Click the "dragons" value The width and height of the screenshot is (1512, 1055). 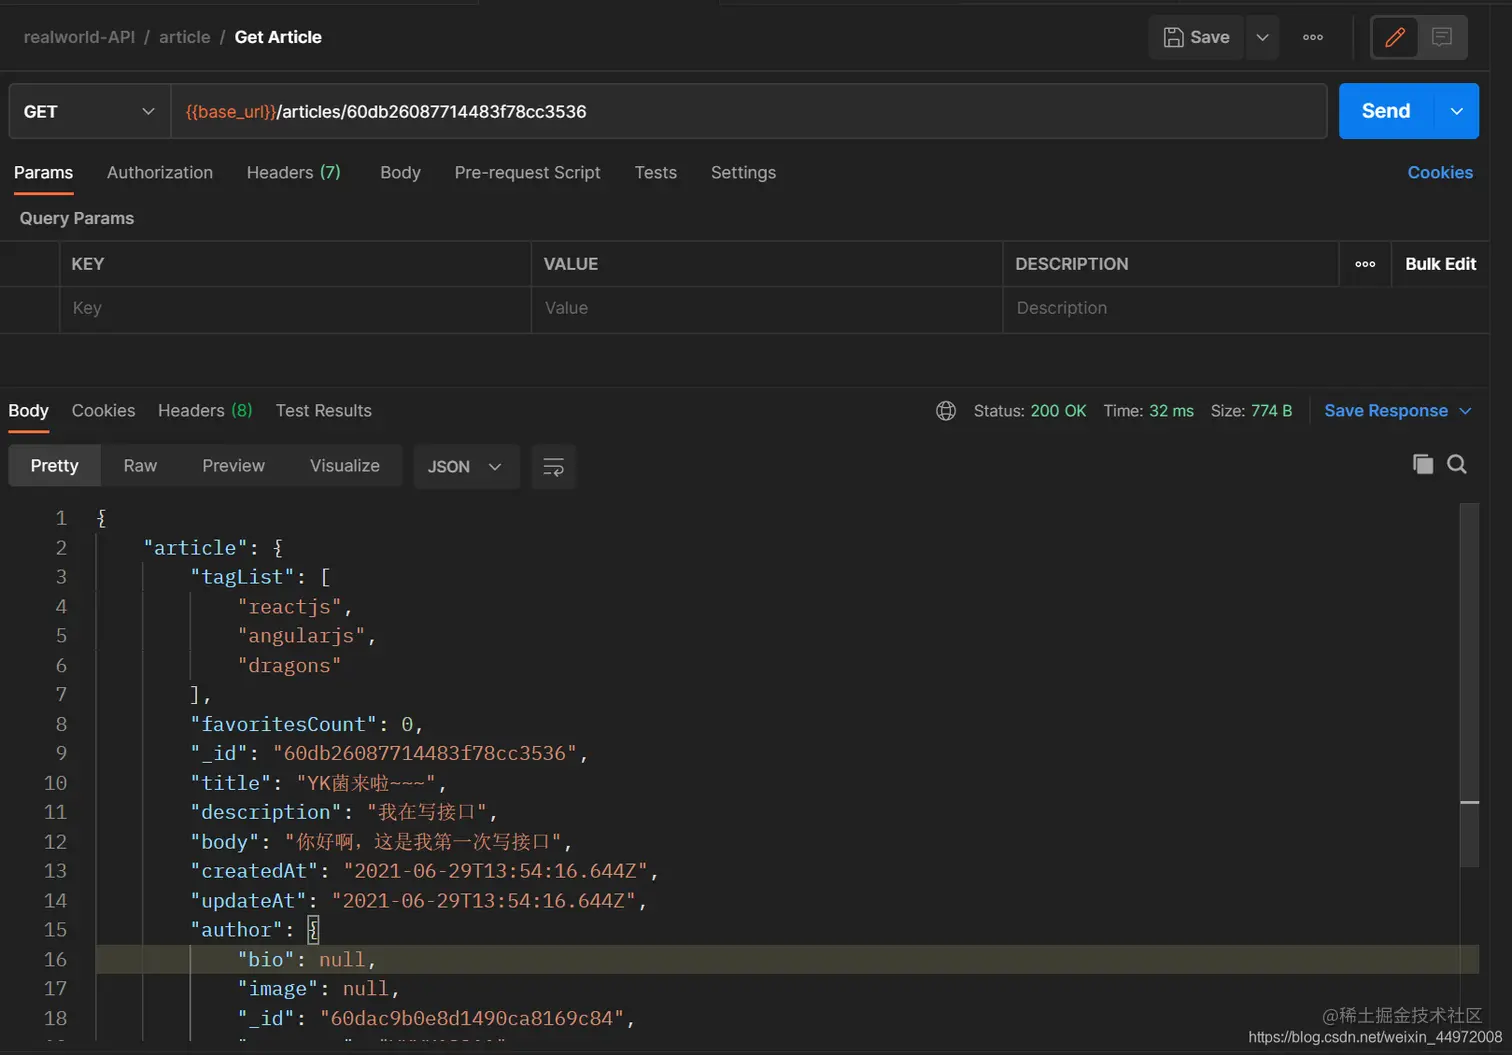click(x=290, y=666)
